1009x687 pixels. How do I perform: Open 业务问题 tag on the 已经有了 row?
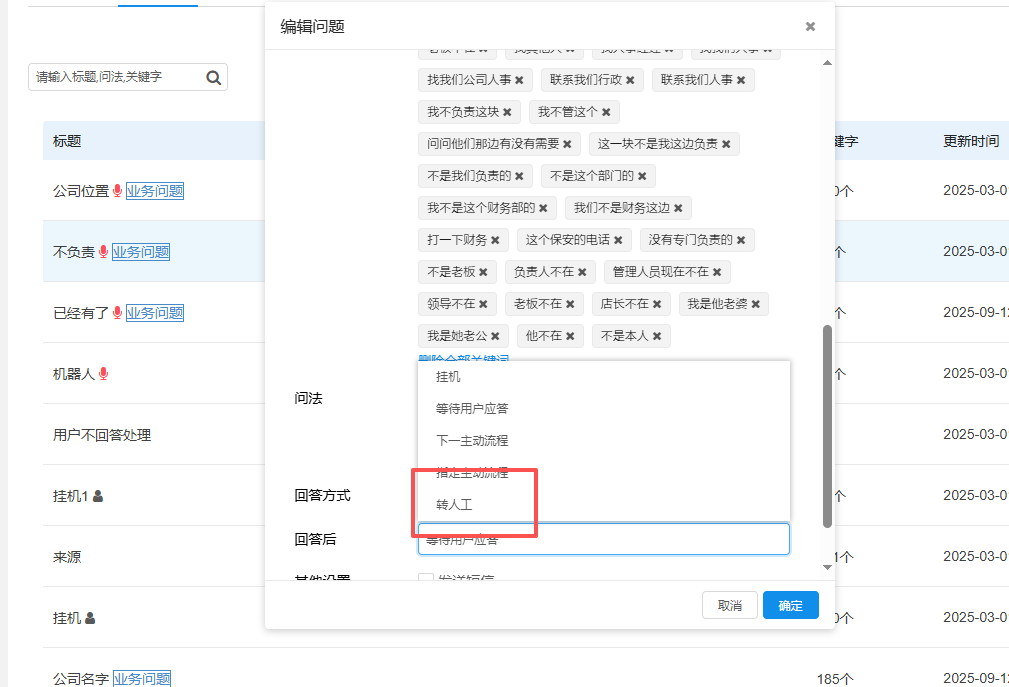pyautogui.click(x=155, y=313)
